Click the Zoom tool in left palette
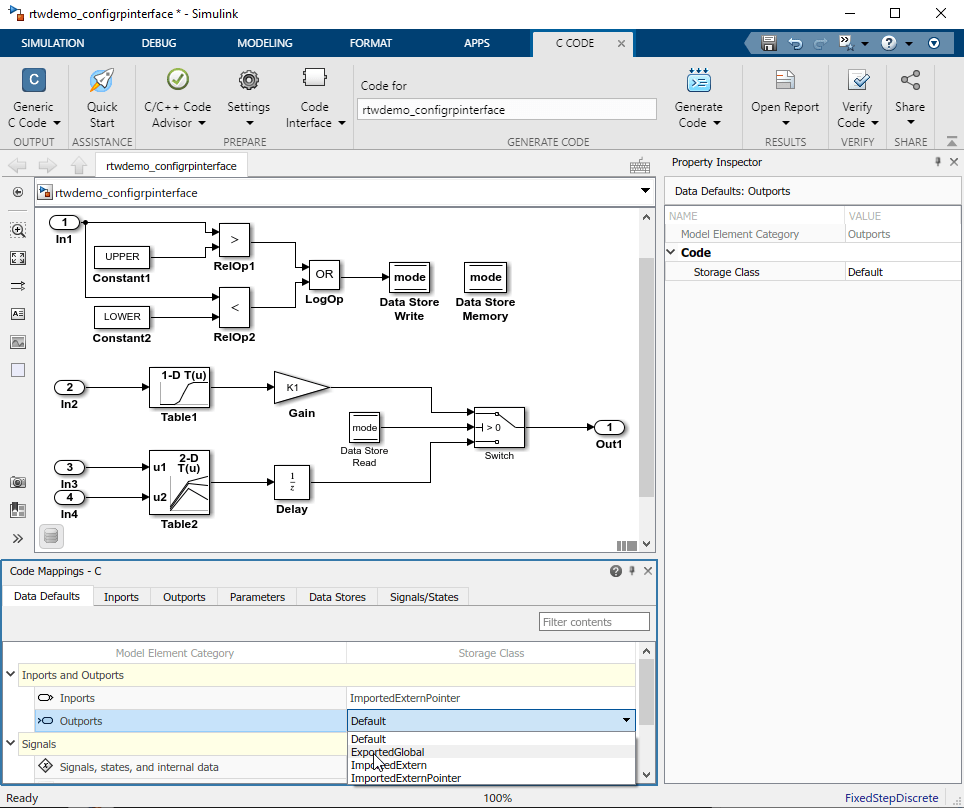The image size is (964, 808). pyautogui.click(x=18, y=230)
